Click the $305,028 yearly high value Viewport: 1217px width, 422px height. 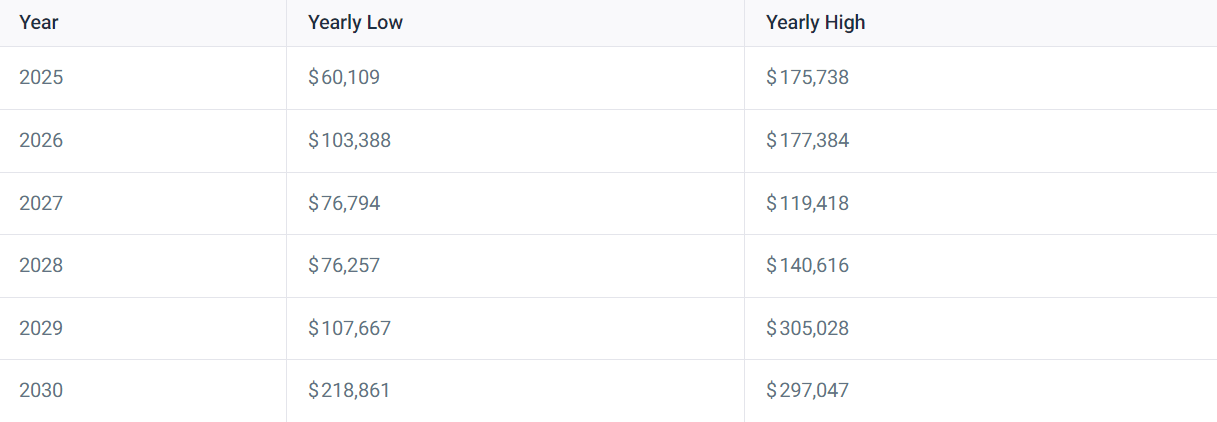tap(807, 328)
